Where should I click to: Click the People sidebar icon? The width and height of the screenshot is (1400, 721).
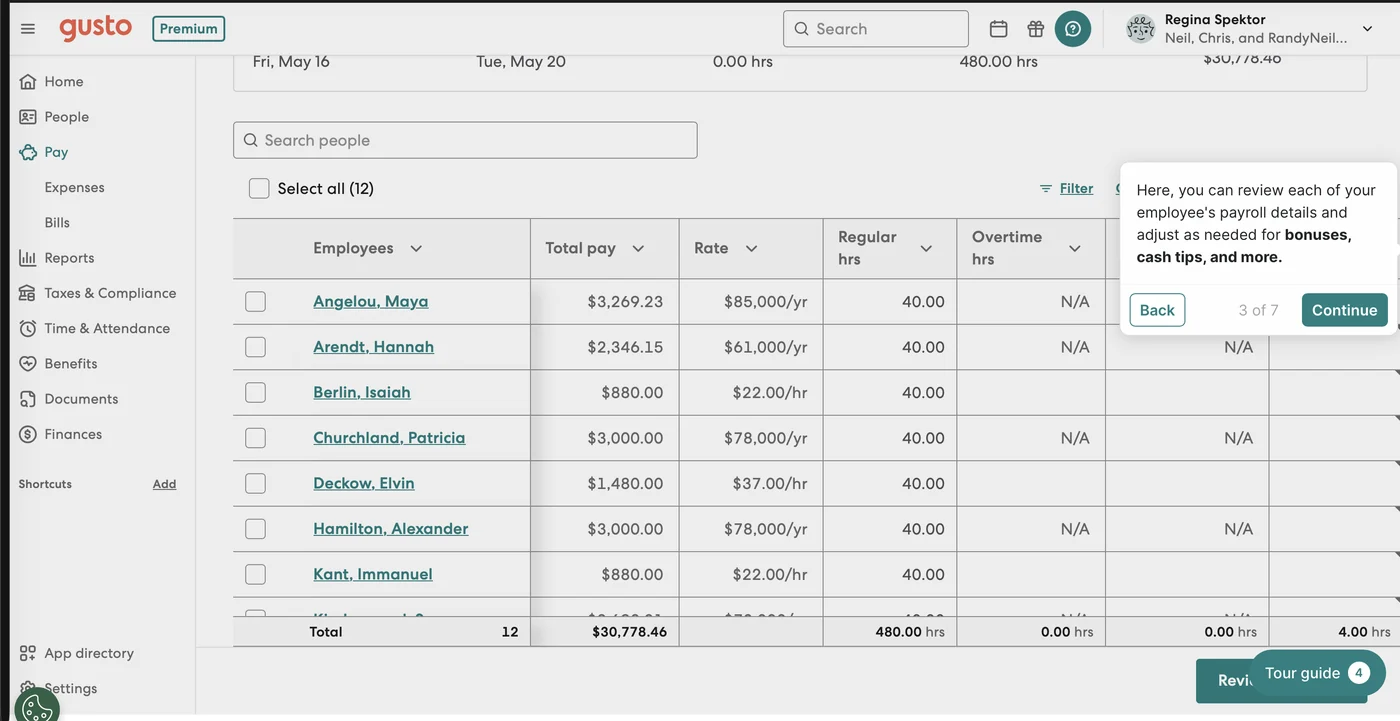point(28,117)
